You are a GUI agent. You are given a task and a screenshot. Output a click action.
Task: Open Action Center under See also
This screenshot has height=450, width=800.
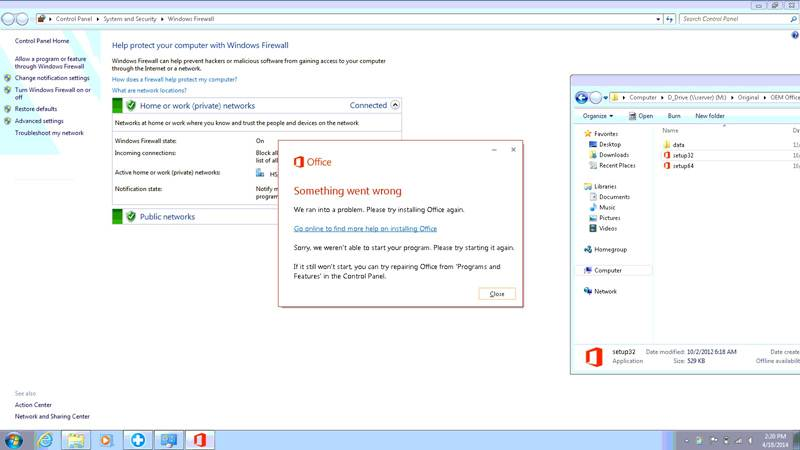point(33,405)
